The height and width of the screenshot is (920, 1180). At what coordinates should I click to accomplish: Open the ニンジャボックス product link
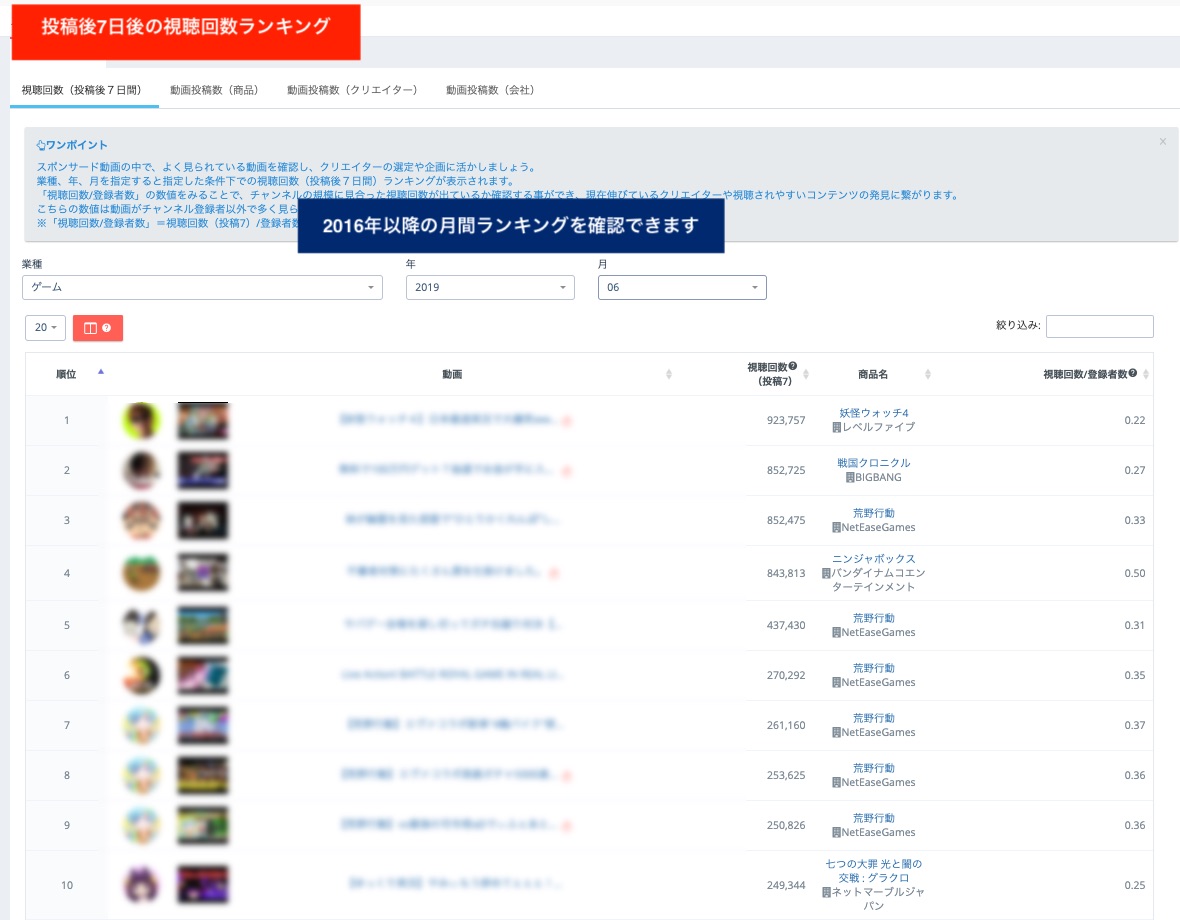[874, 559]
